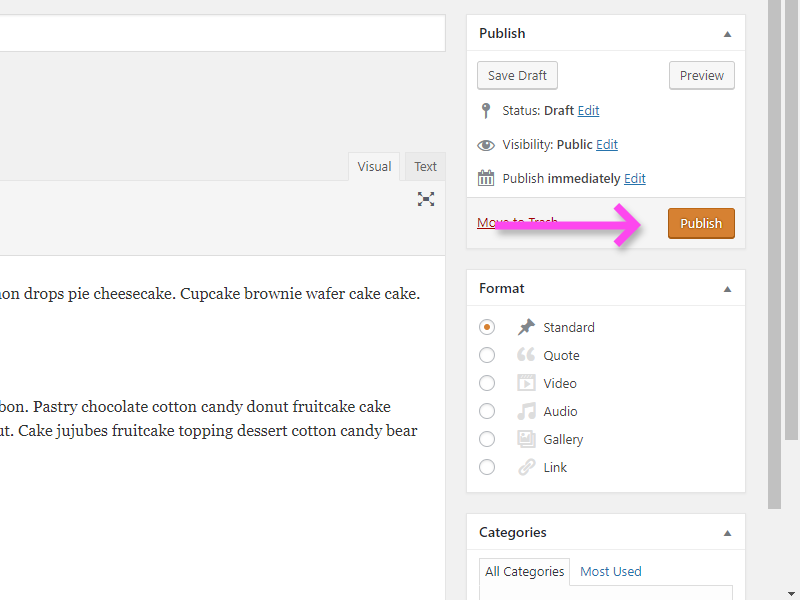Click the distraction-free writing fullscreen icon
Screen dimensions: 800x600
426,199
